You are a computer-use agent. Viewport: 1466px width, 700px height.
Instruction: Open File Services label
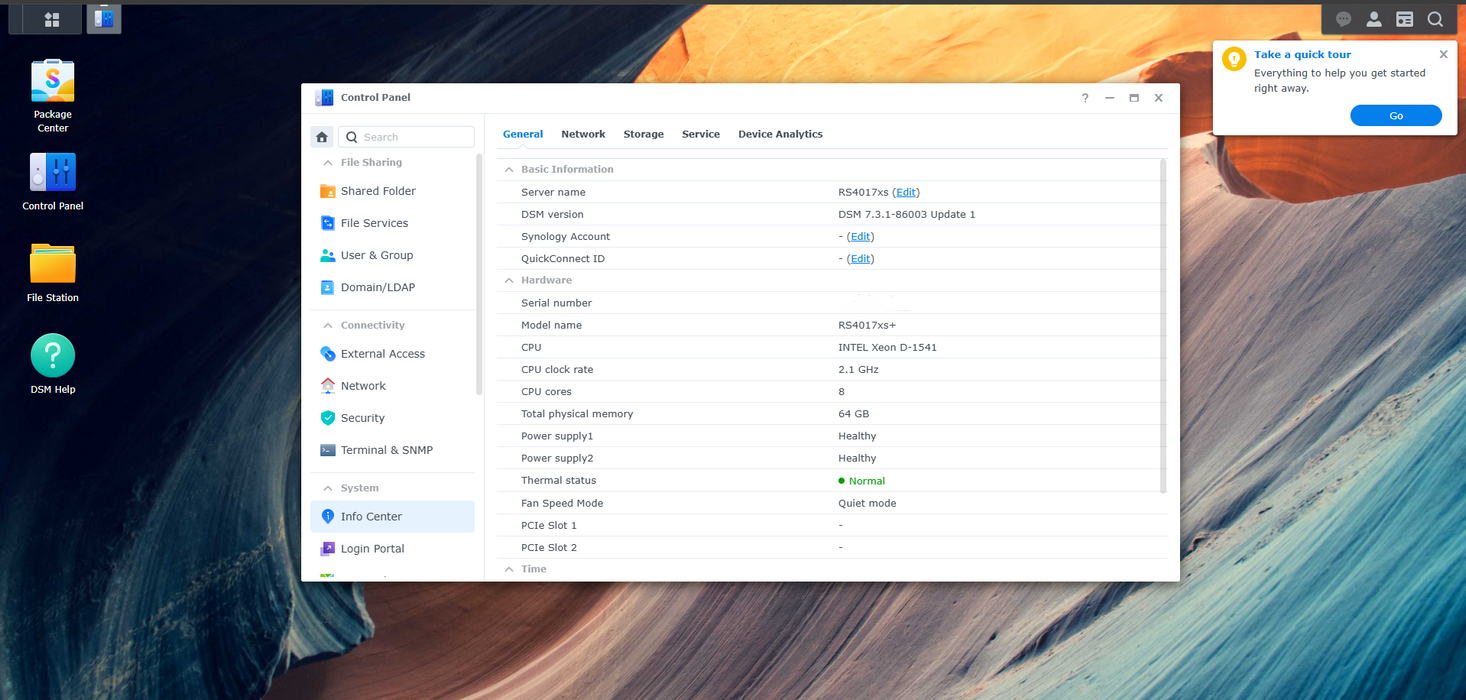(374, 223)
